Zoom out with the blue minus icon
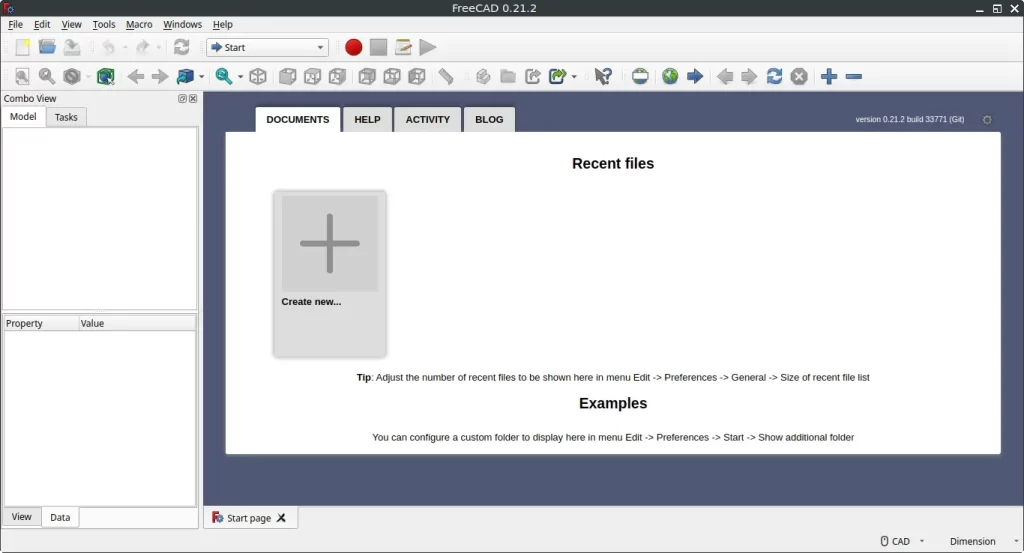The height and width of the screenshot is (553, 1024). (x=854, y=76)
